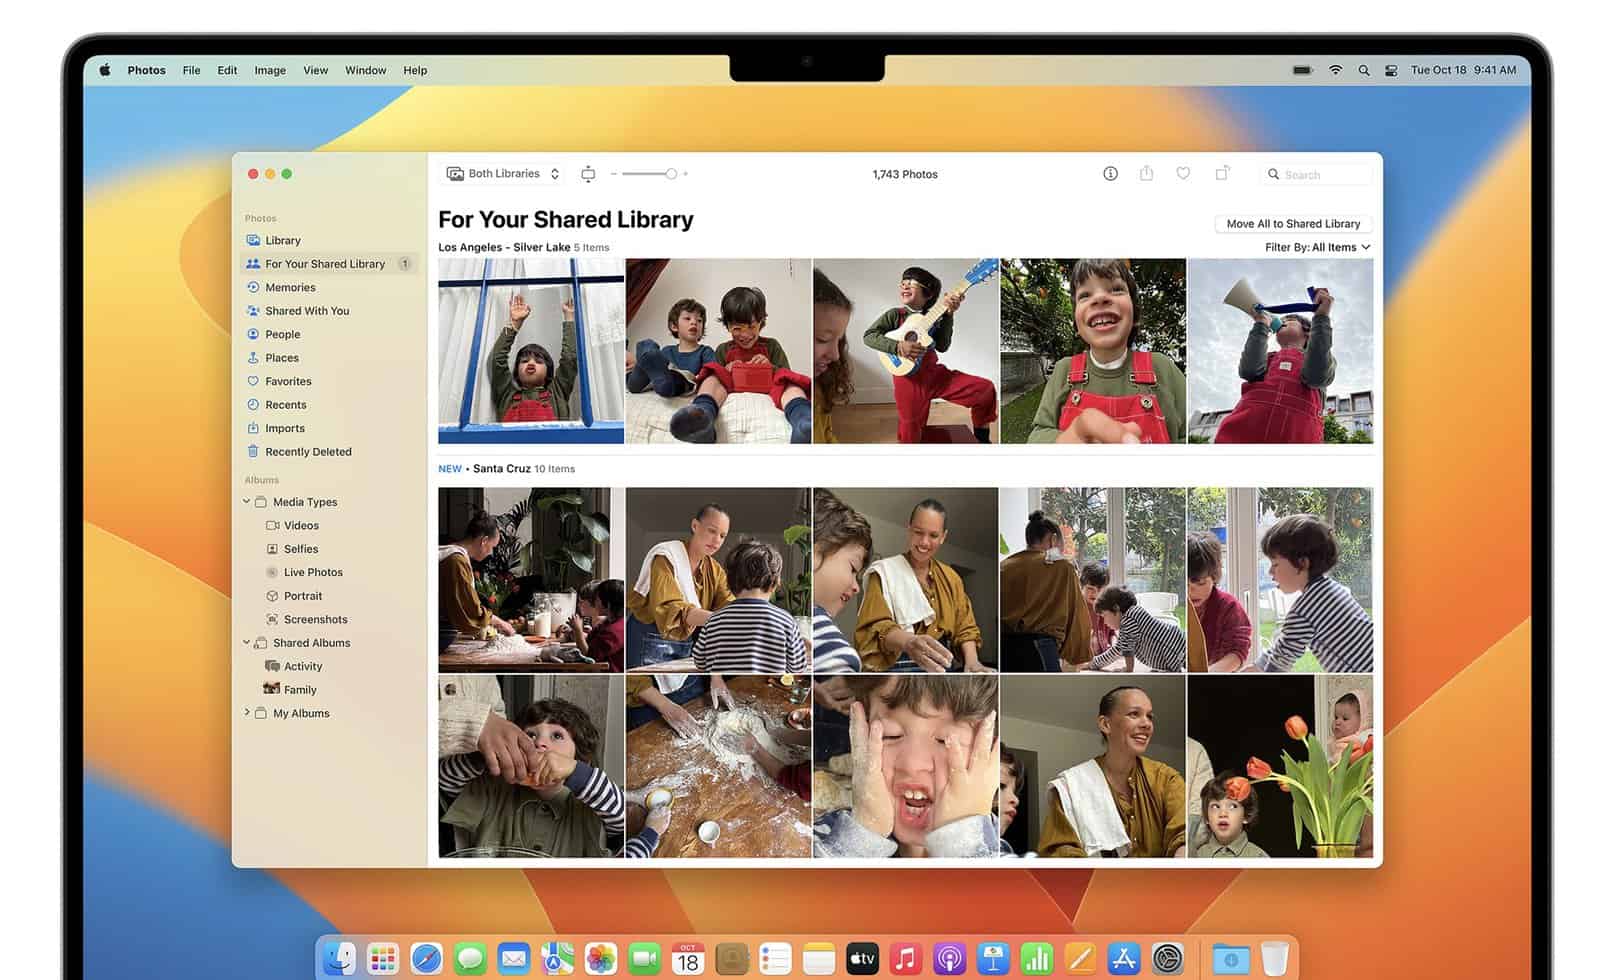
Task: Open Memories in the sidebar
Action: (x=290, y=287)
